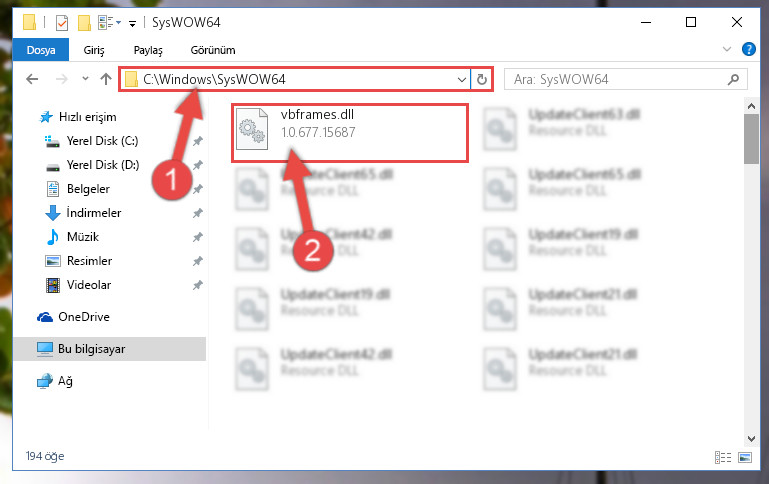Switch to the Görünüm ribbon tab
Viewport: 769px width, 484px height.
[213, 50]
